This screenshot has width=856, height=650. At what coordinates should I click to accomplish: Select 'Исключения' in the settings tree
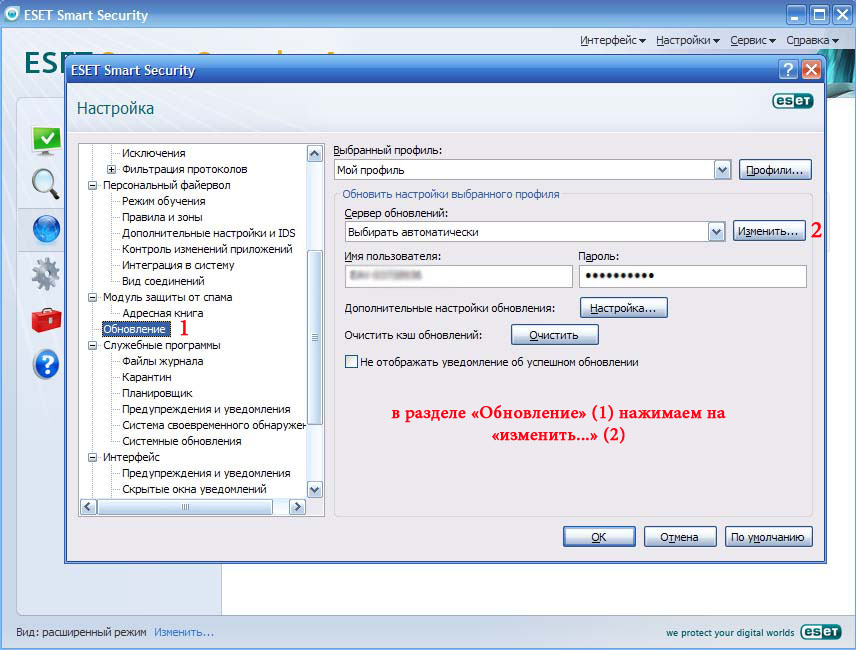pos(154,153)
